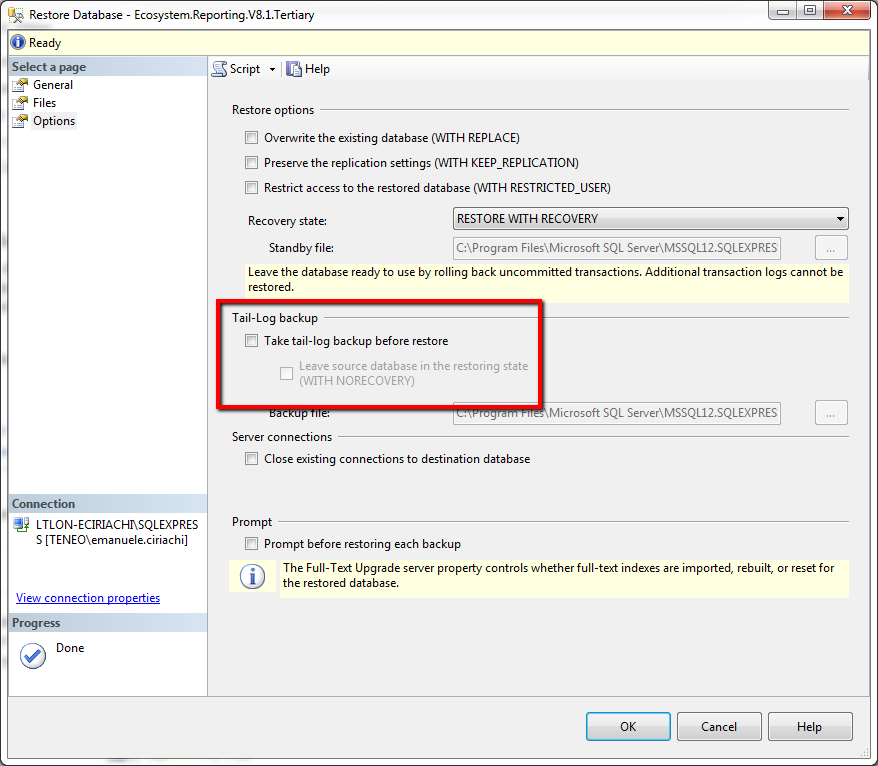Select the Files page
The height and width of the screenshot is (766, 878).
click(x=44, y=103)
